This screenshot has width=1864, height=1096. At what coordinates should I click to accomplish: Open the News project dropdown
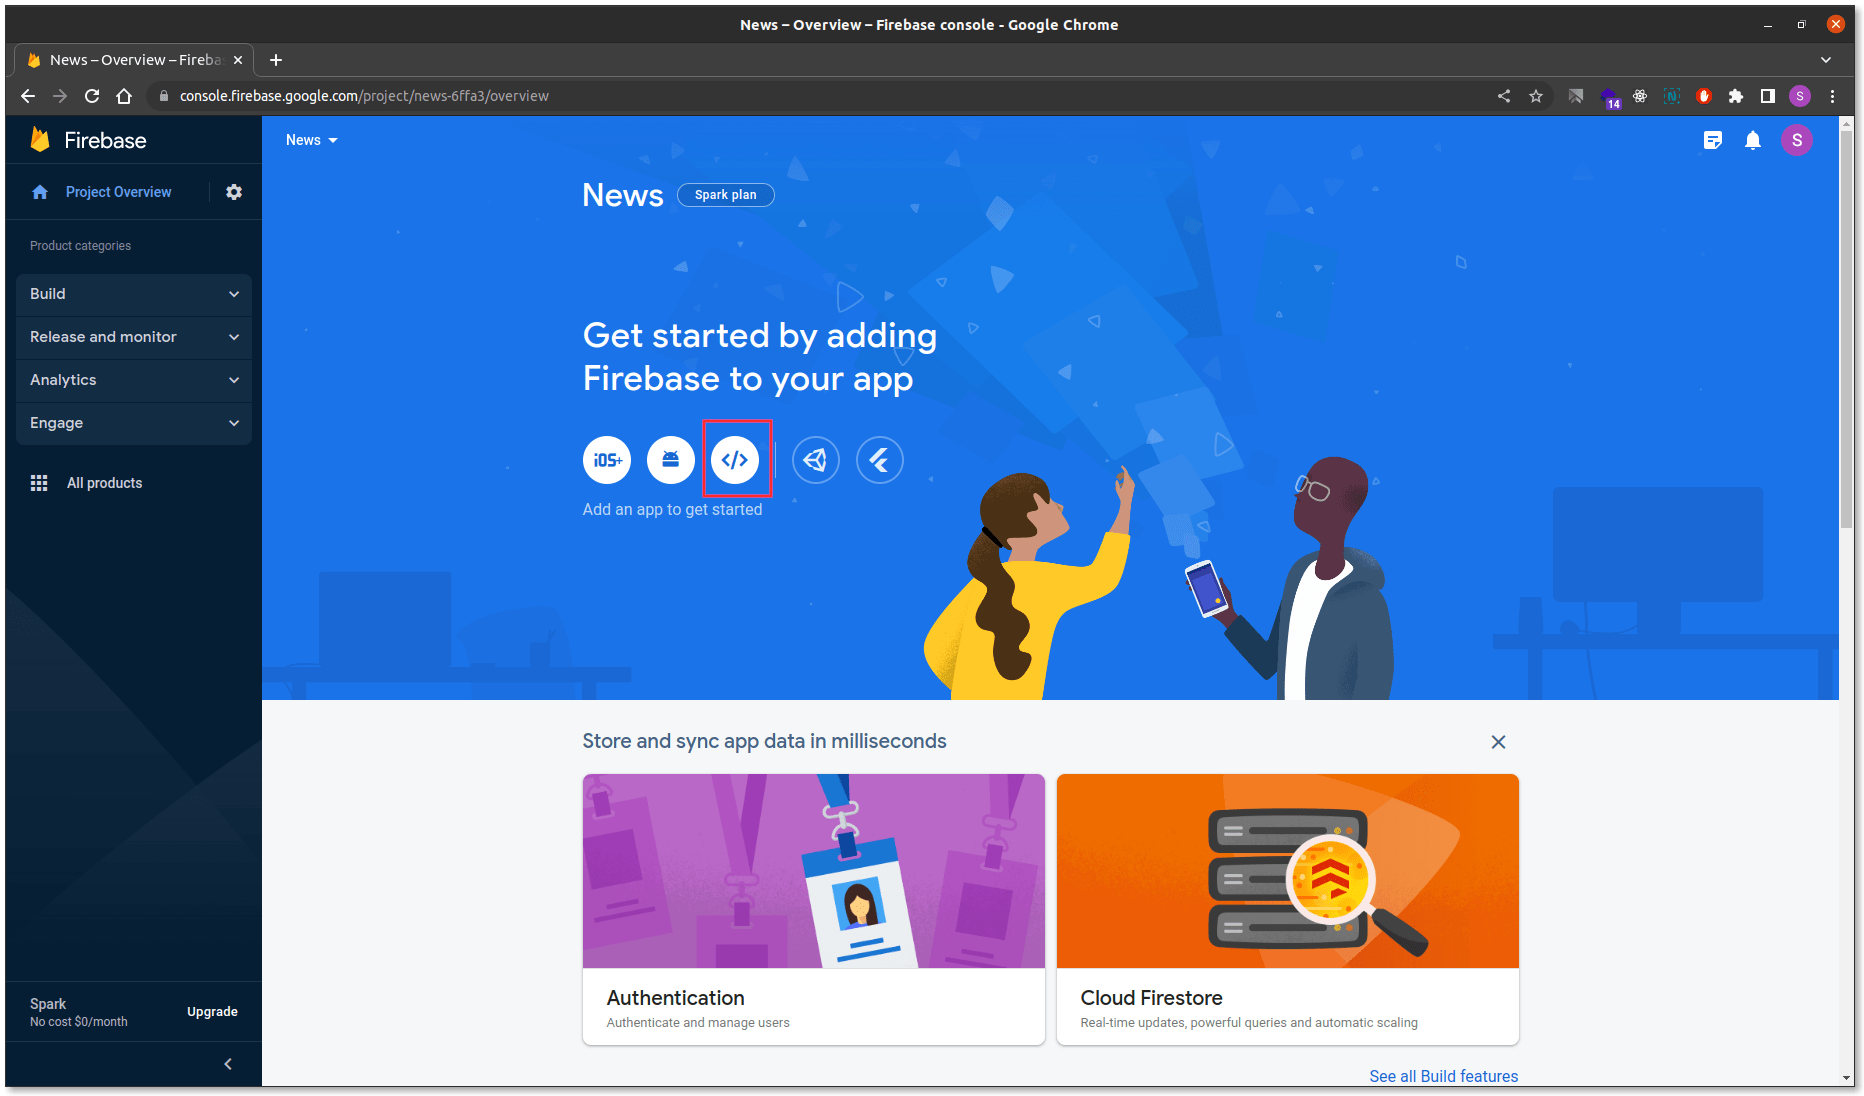click(x=312, y=141)
